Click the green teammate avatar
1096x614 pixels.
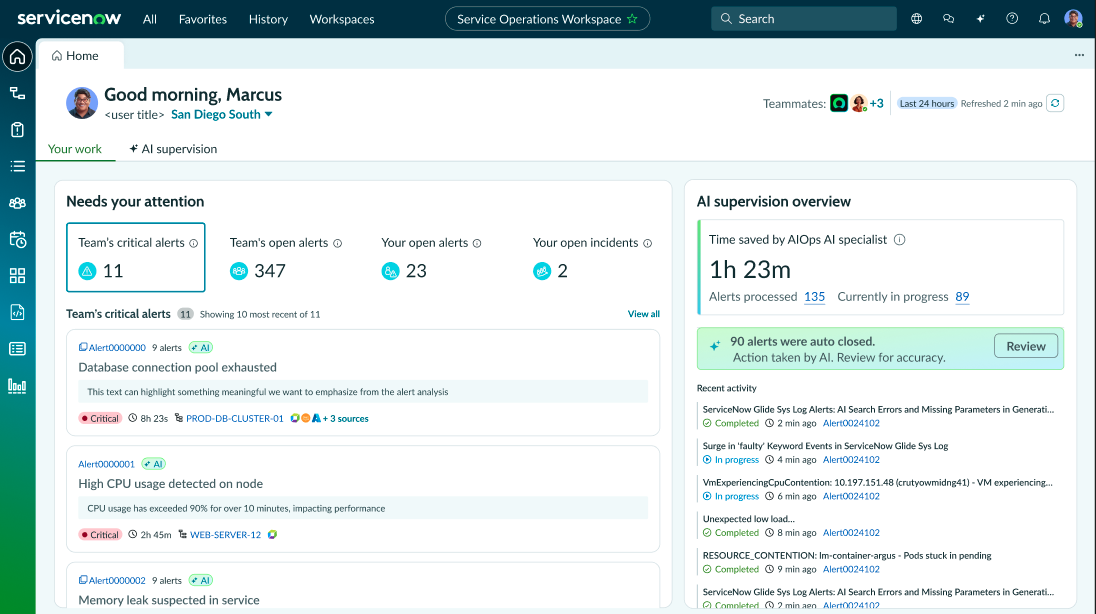click(x=839, y=103)
